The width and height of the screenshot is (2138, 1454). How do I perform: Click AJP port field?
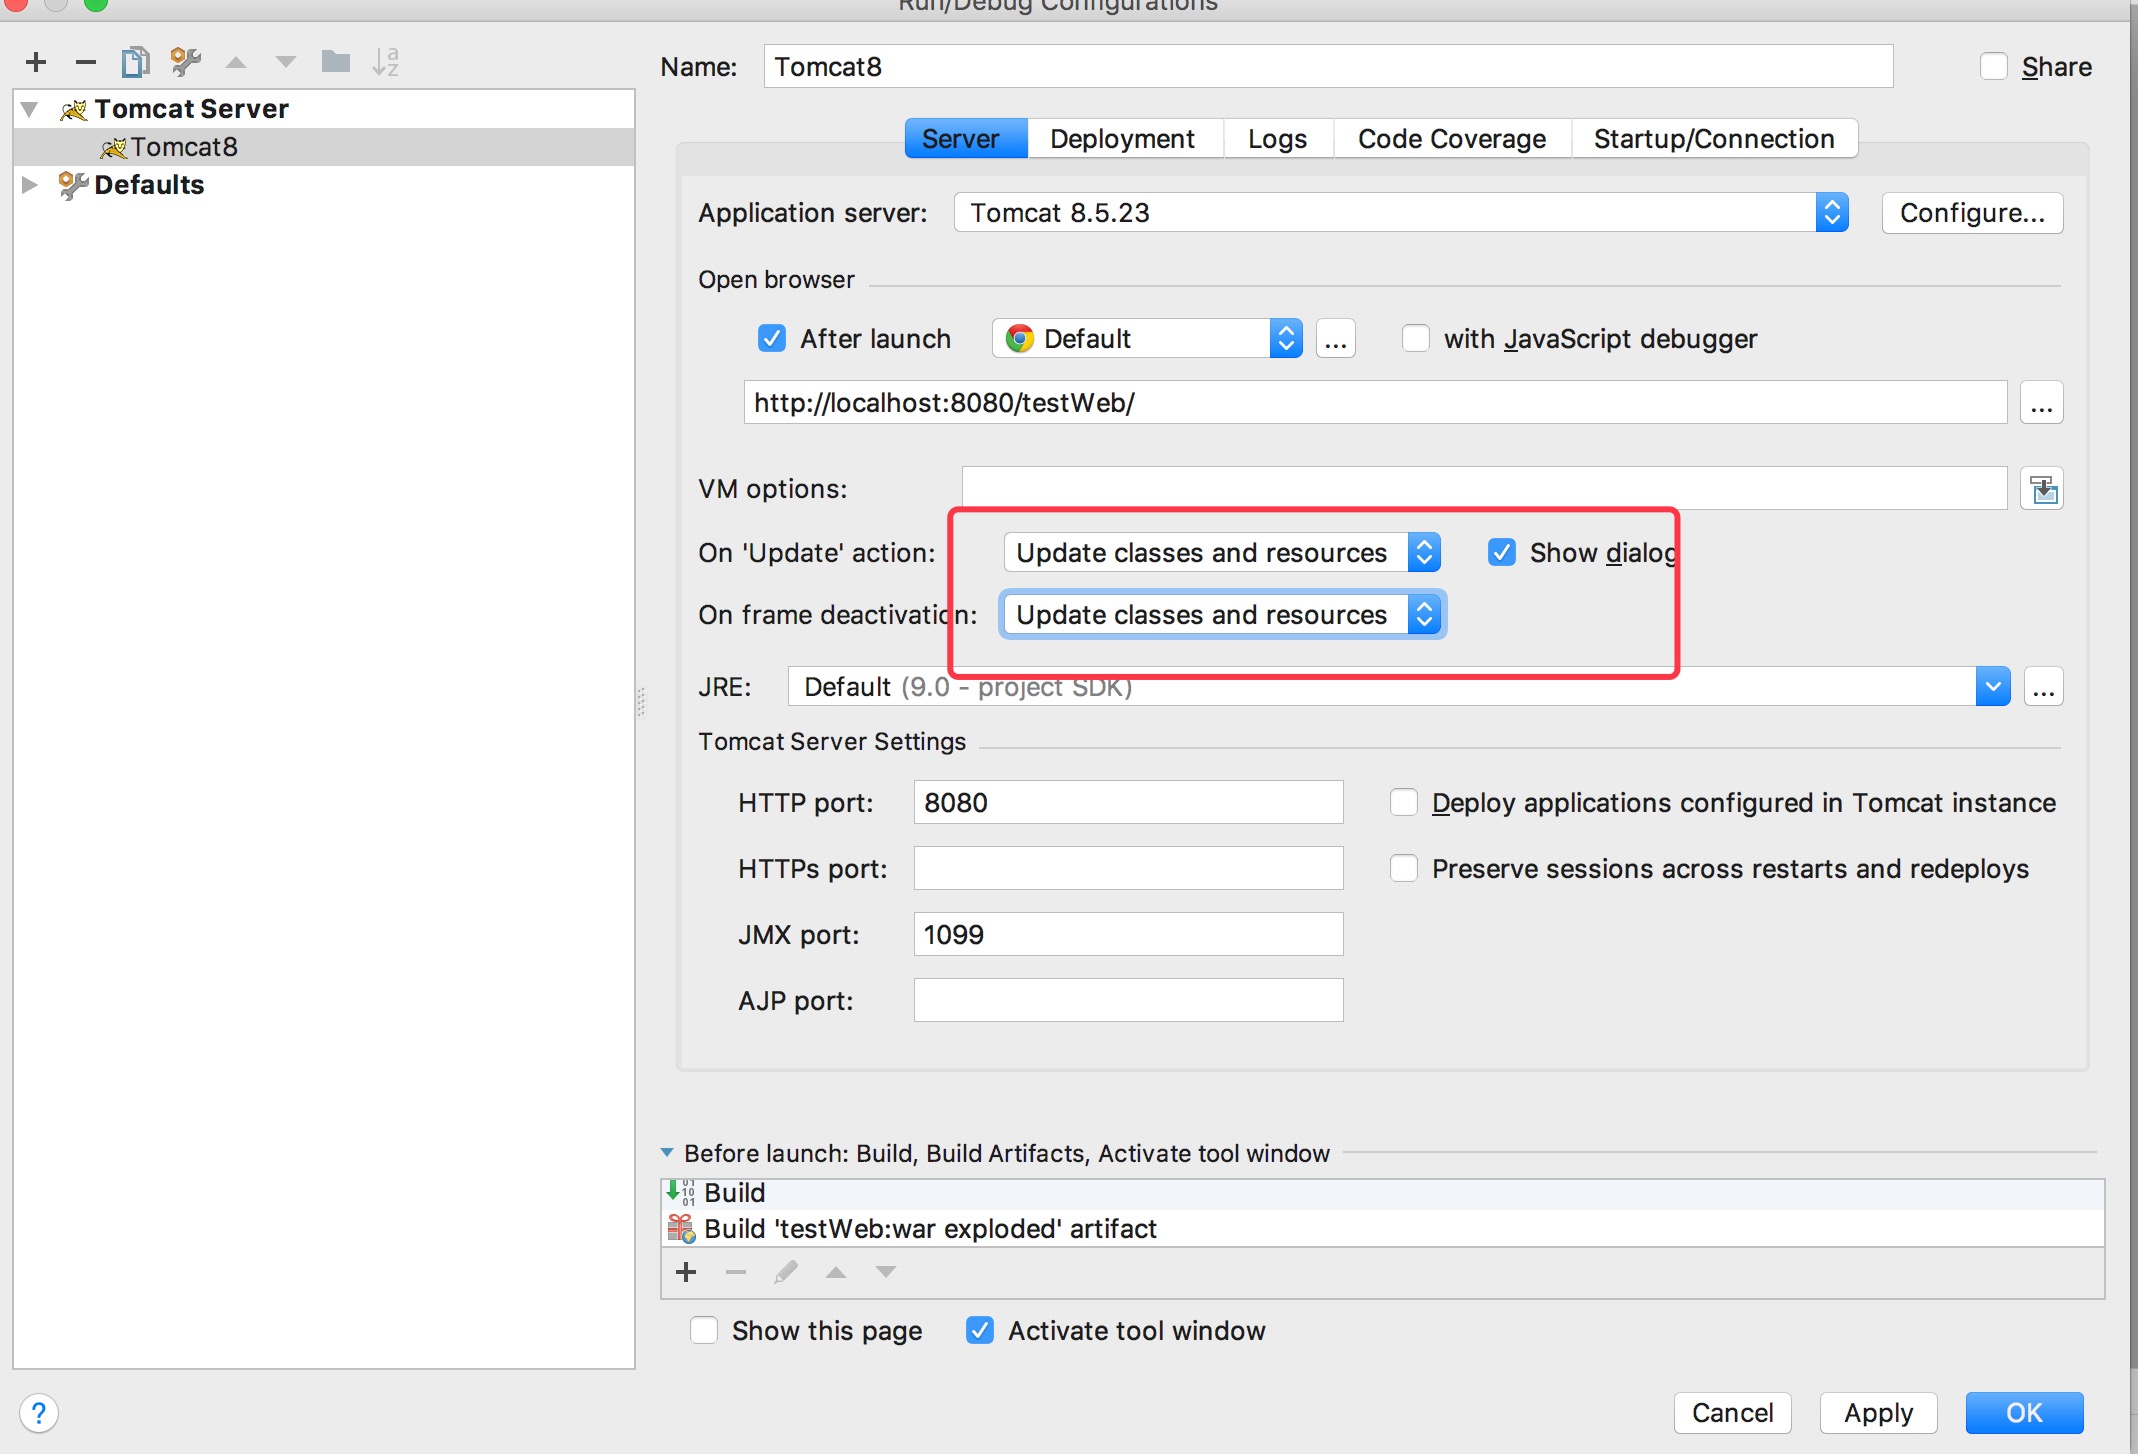point(1128,1001)
